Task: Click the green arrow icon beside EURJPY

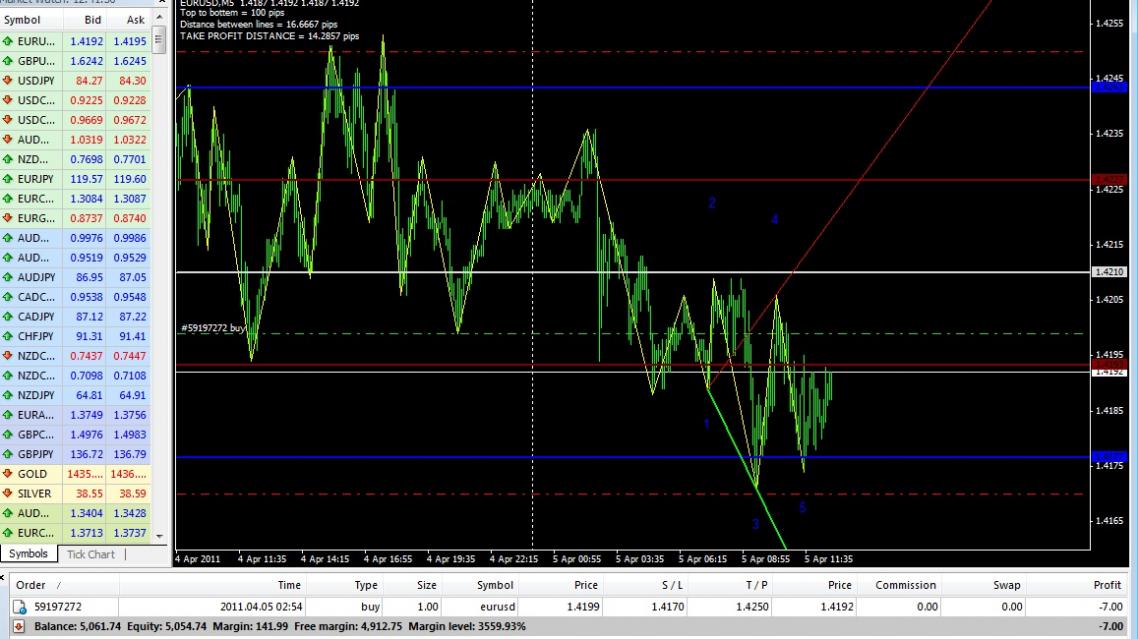Action: (8, 179)
